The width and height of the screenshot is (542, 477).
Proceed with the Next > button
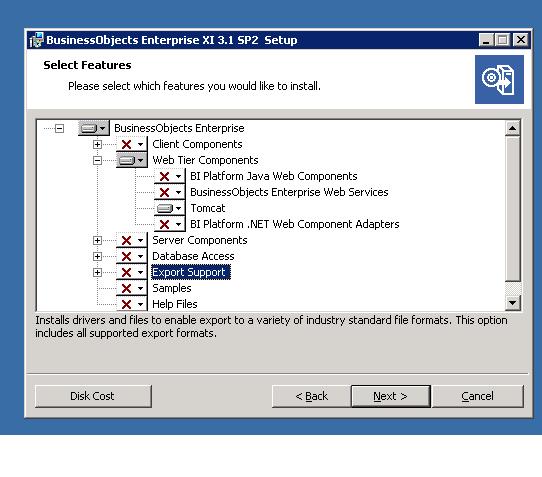(391, 396)
